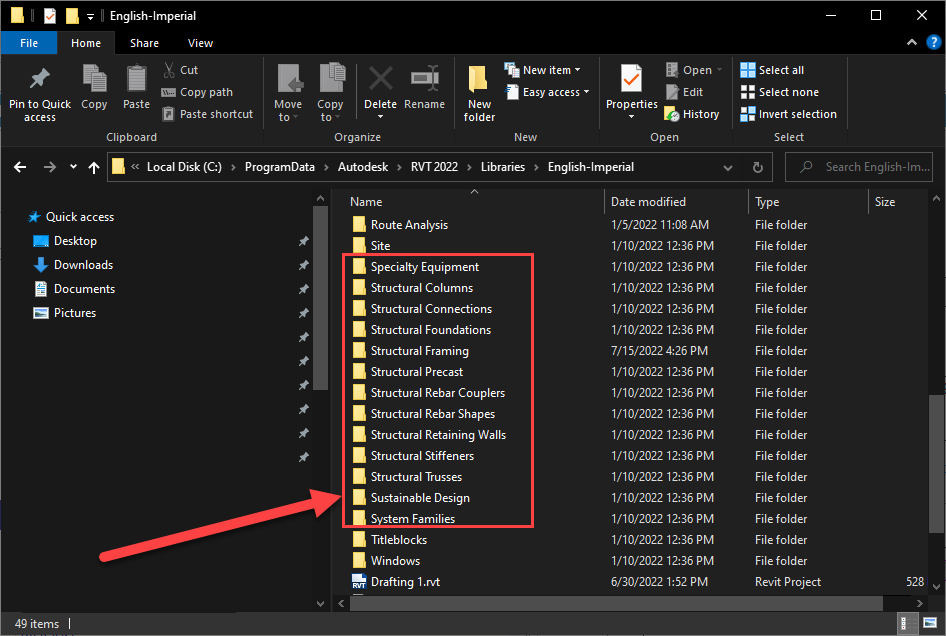Select the Cut command
The height and width of the screenshot is (636, 946).
point(180,70)
